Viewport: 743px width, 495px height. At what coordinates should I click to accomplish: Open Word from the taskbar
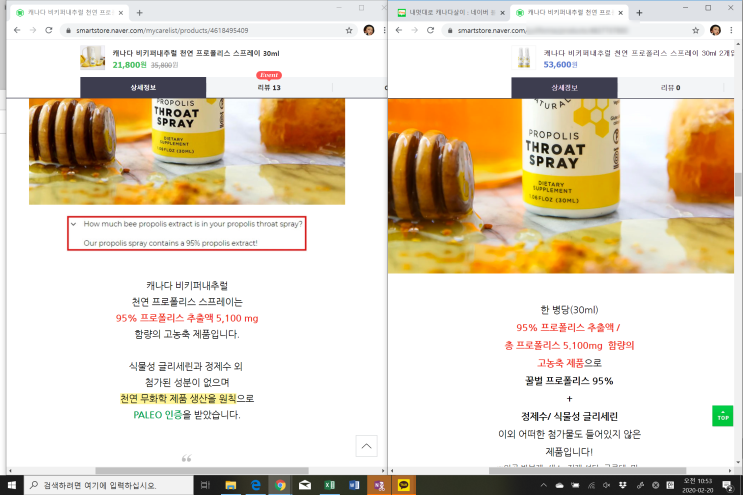tap(354, 485)
